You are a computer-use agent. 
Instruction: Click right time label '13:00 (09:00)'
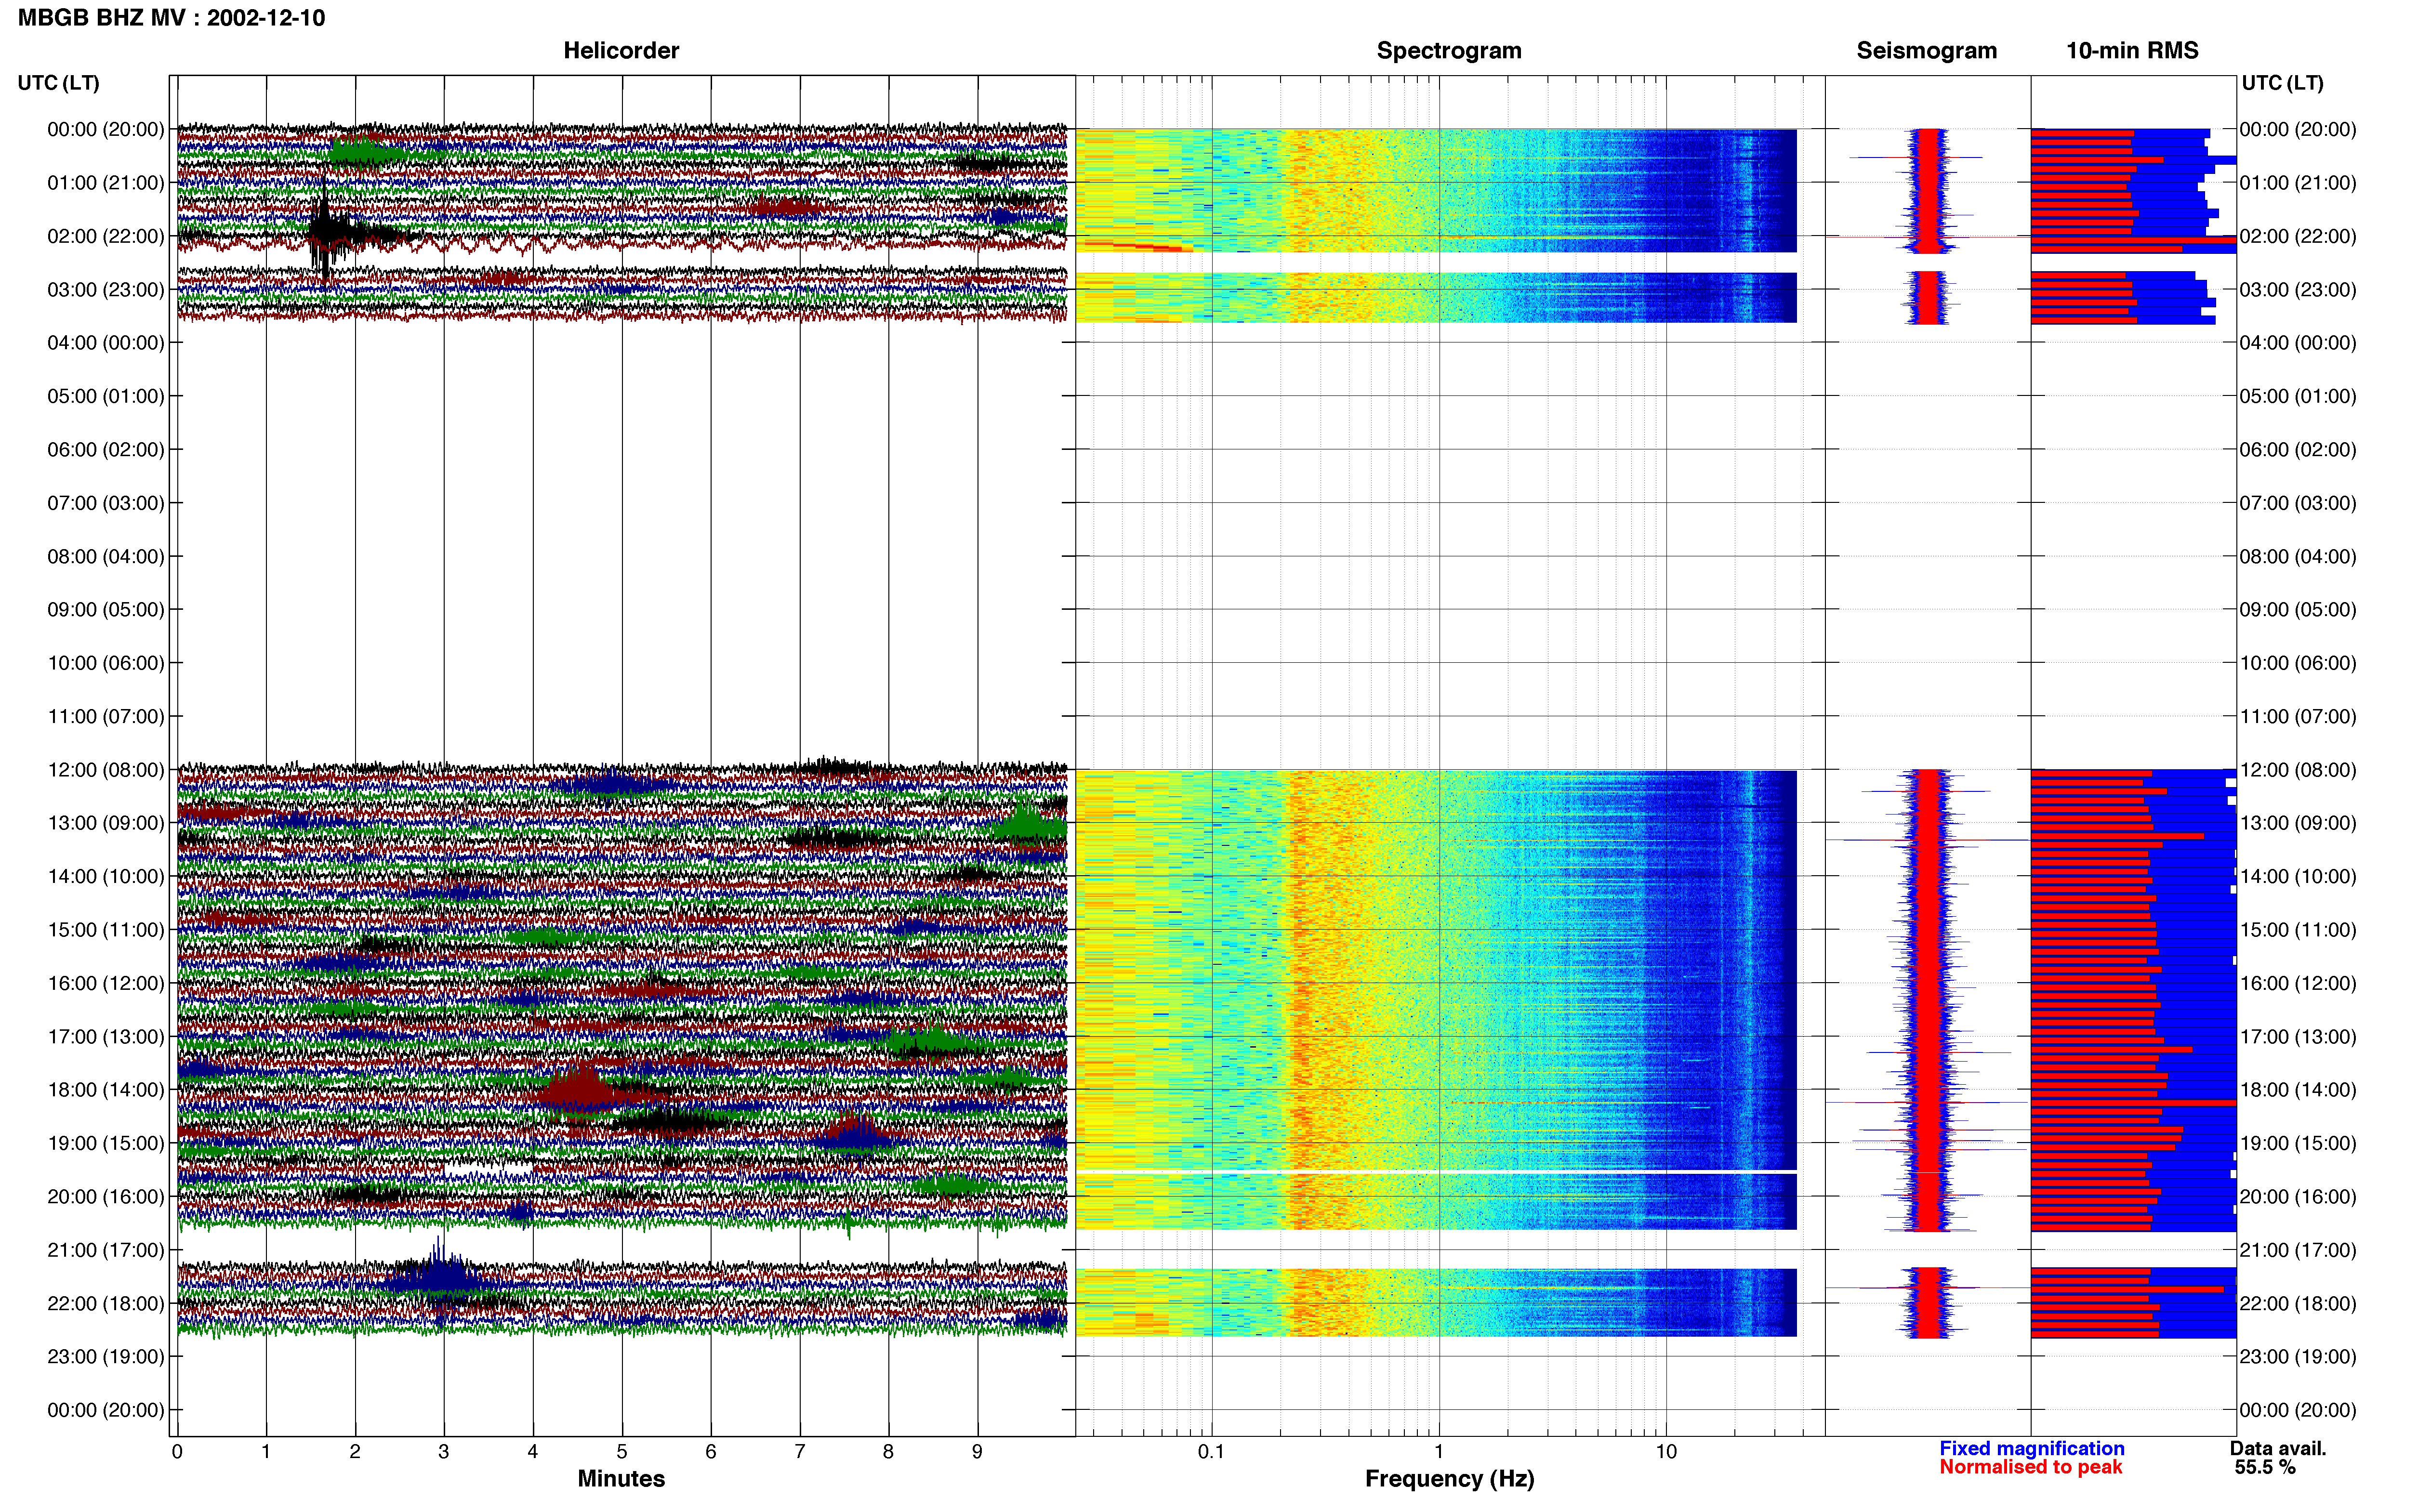(2298, 822)
